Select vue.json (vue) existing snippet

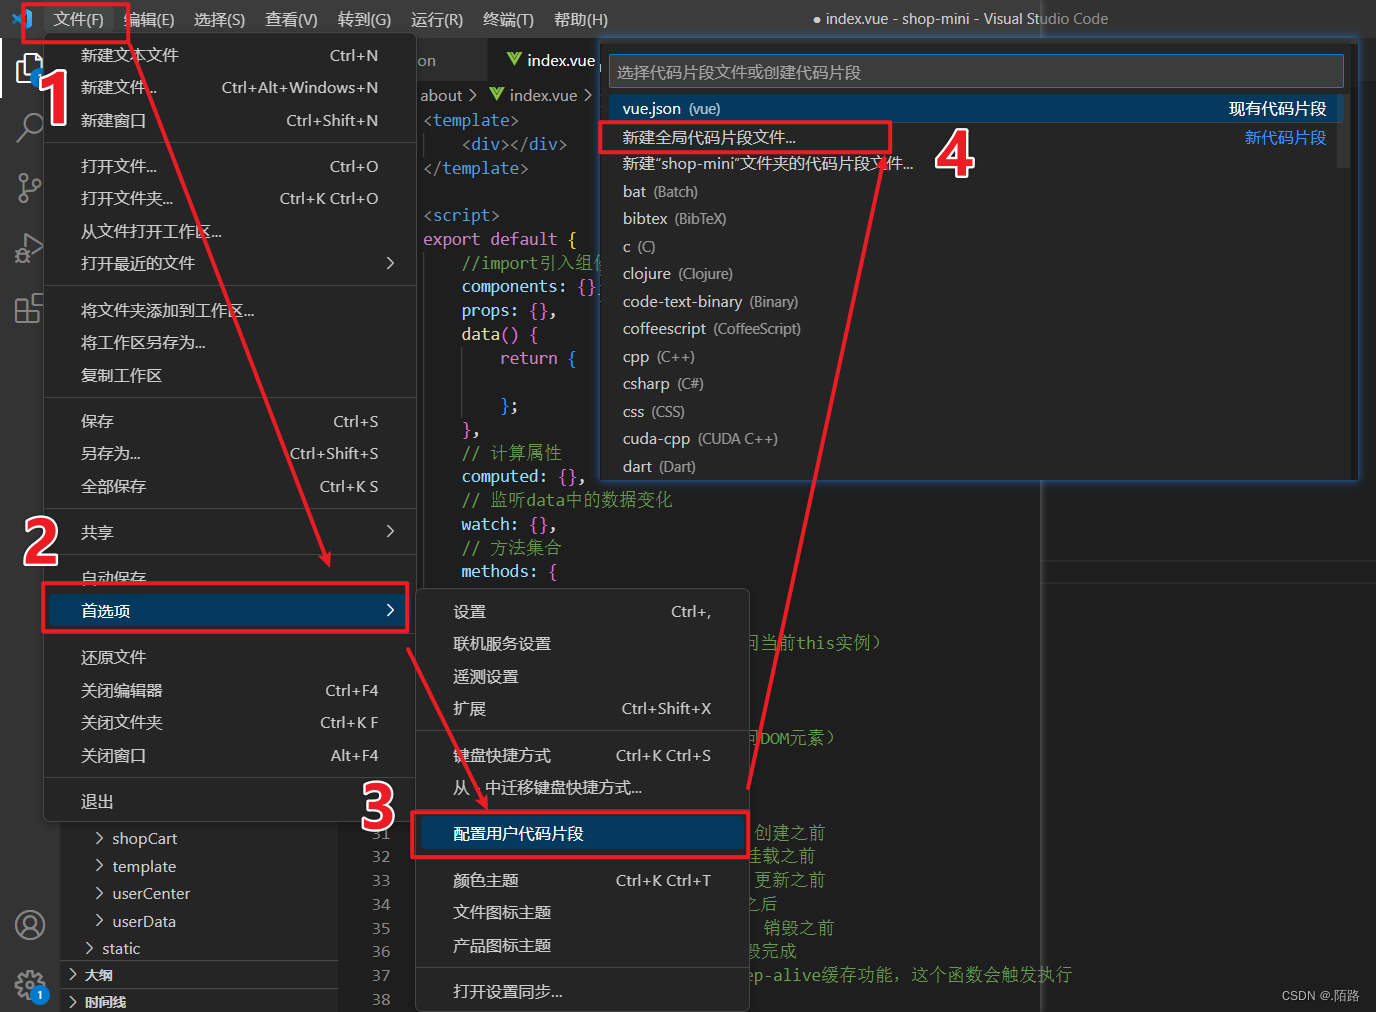(x=972, y=108)
